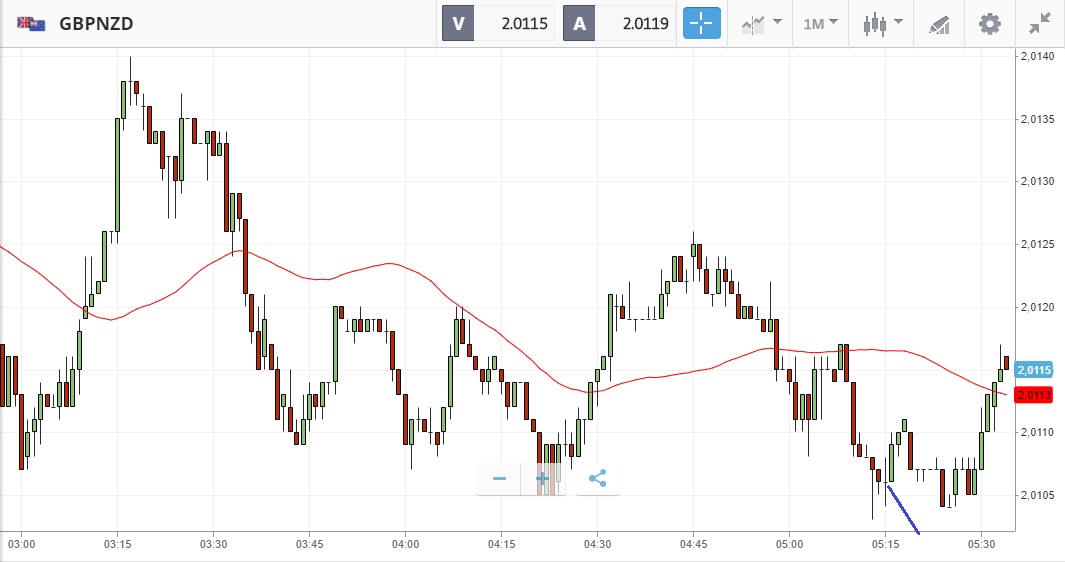Click the GBPNZD symbol name
This screenshot has height=562, width=1065.
click(x=97, y=23)
